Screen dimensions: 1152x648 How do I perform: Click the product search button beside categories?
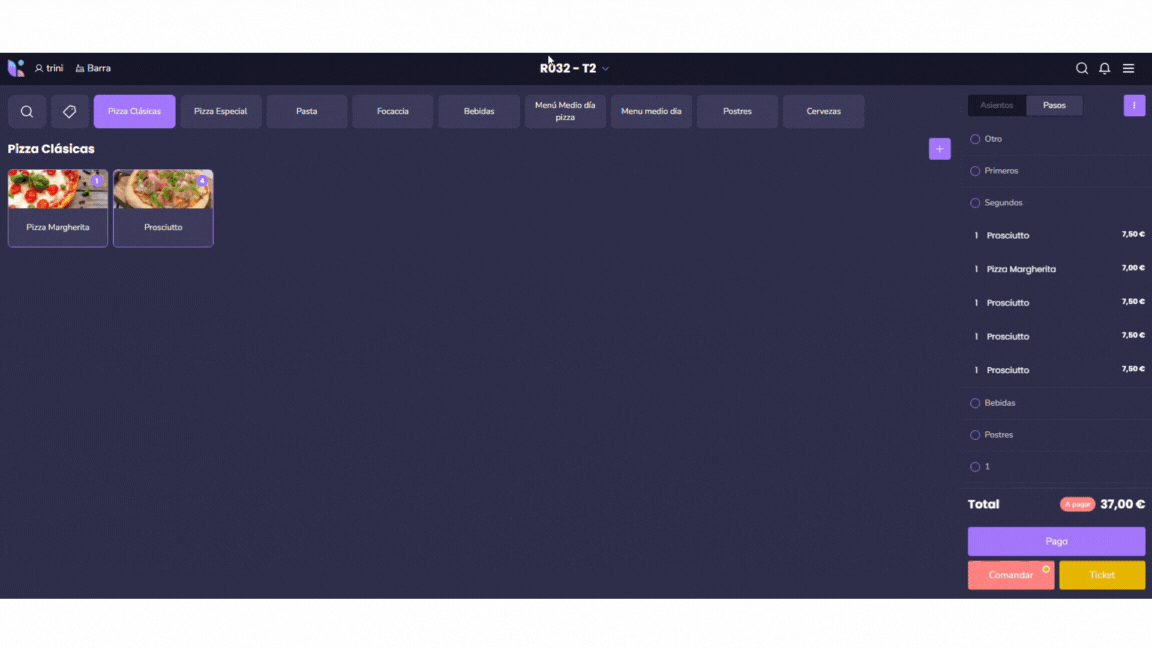(x=27, y=112)
